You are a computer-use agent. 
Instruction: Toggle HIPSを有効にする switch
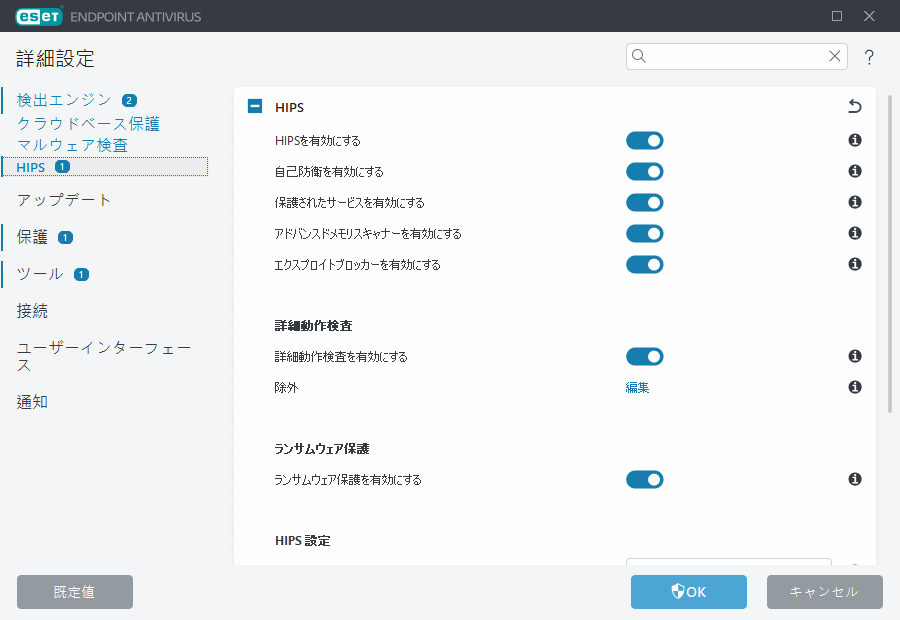[x=644, y=141]
